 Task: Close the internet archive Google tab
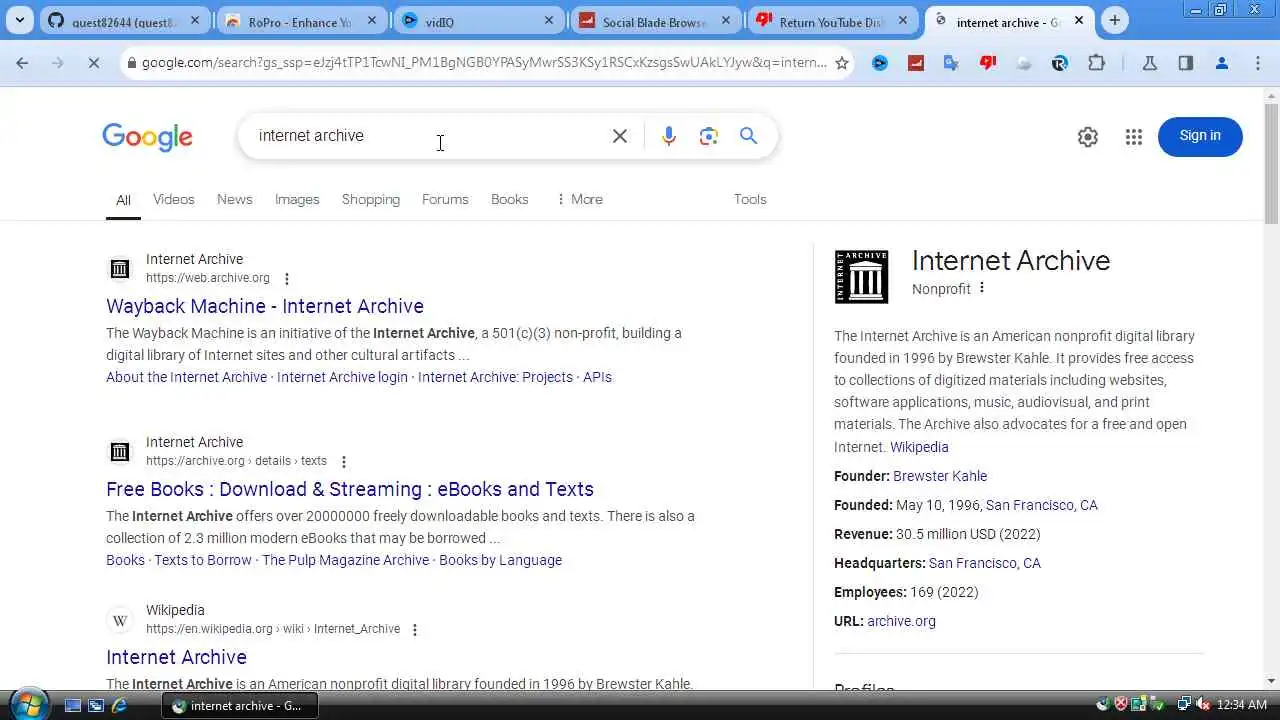point(1079,20)
